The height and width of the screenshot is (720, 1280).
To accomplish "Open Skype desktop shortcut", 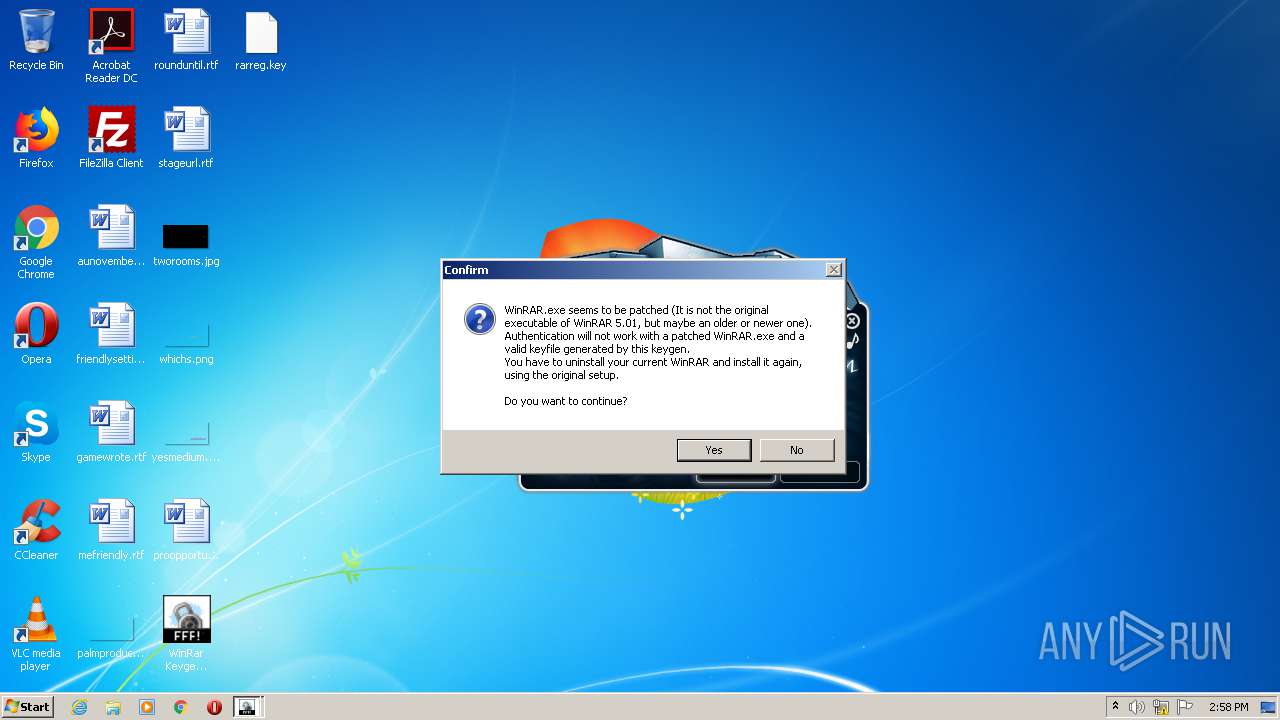I will pyautogui.click(x=36, y=433).
